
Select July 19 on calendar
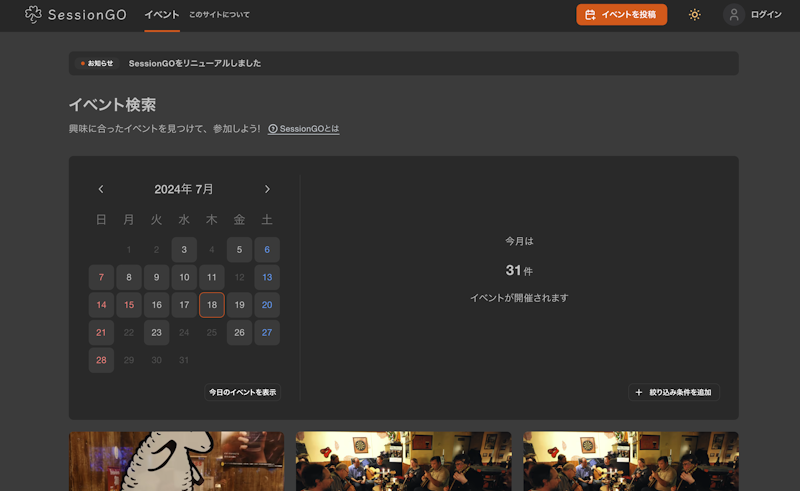pos(239,305)
